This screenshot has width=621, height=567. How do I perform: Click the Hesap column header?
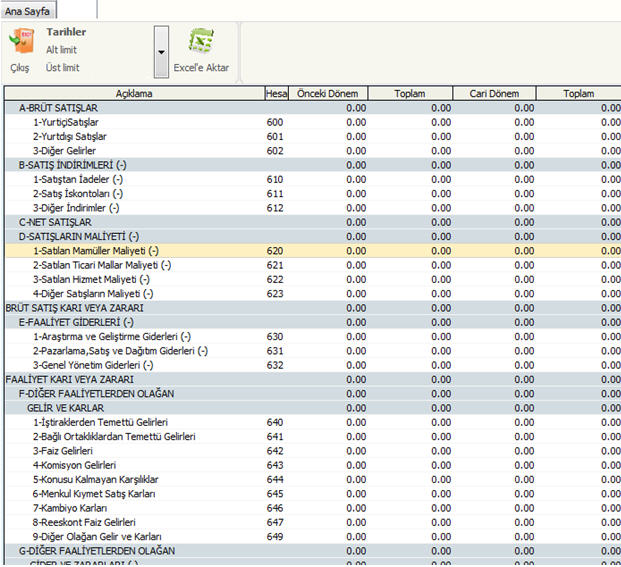[x=276, y=94]
